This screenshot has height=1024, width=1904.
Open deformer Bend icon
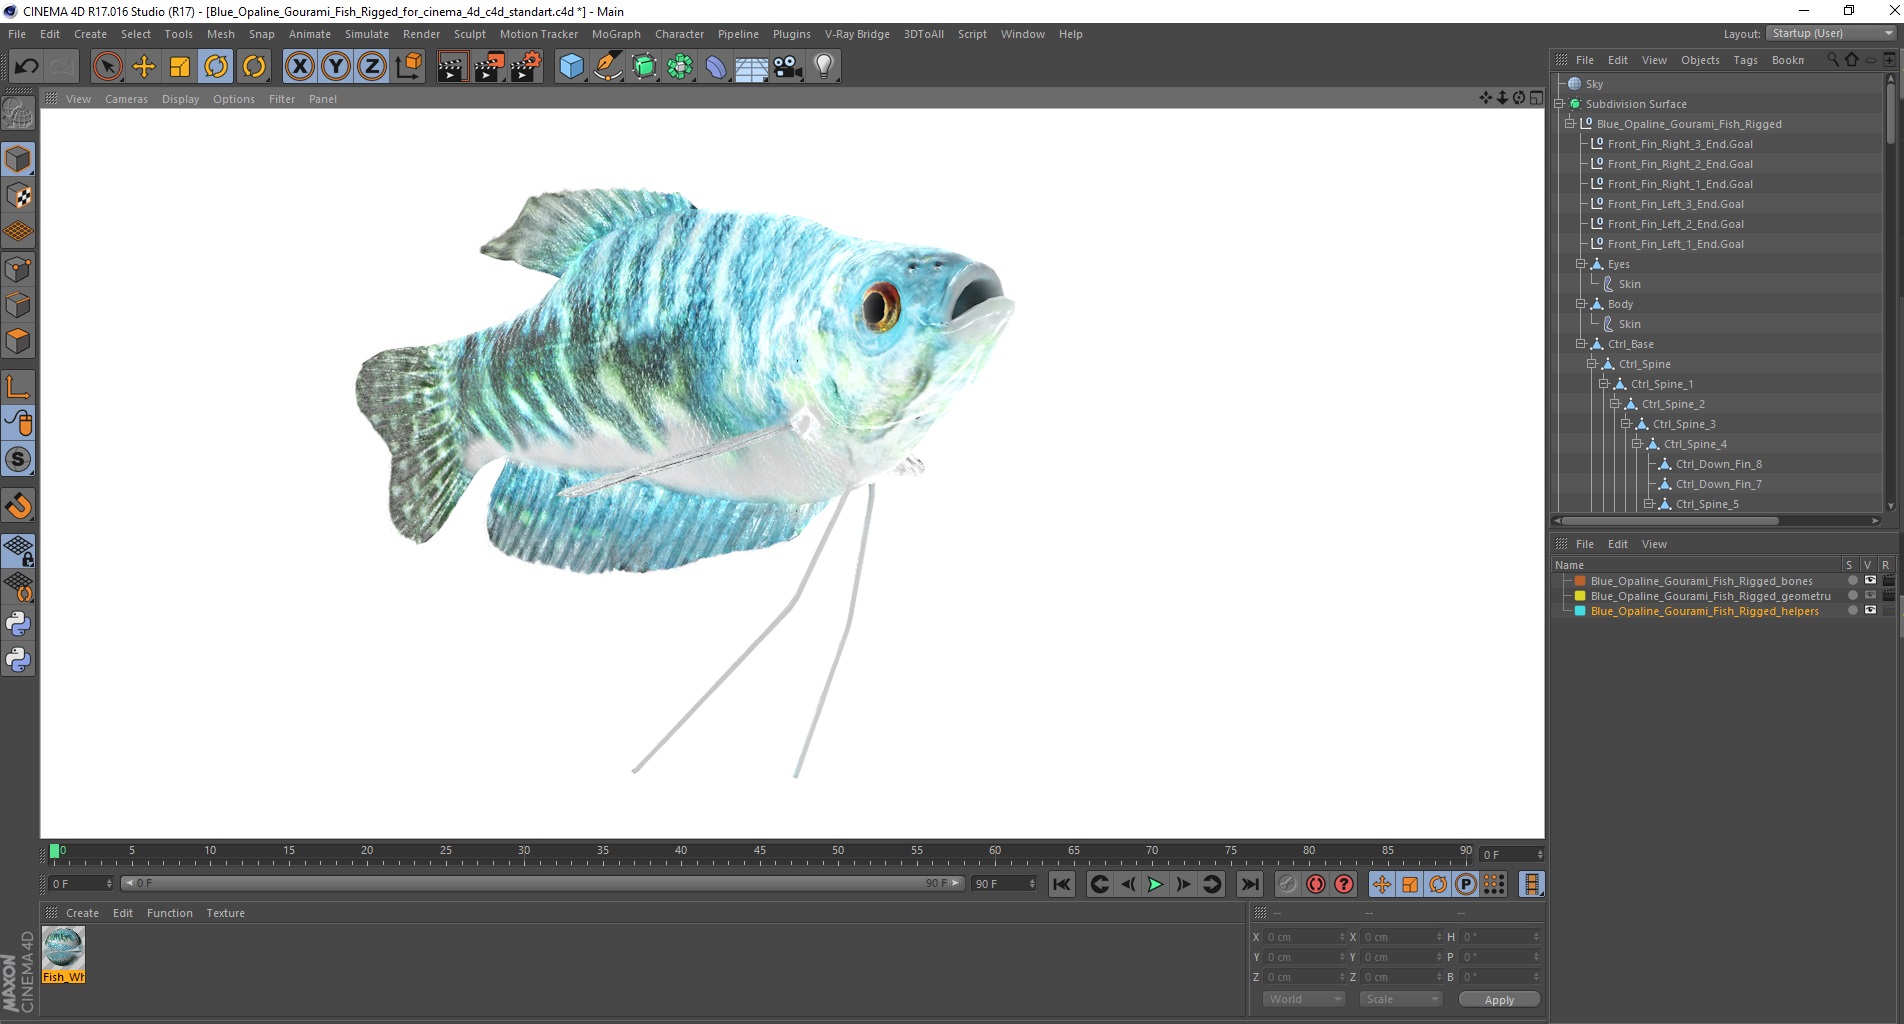pyautogui.click(x=716, y=67)
